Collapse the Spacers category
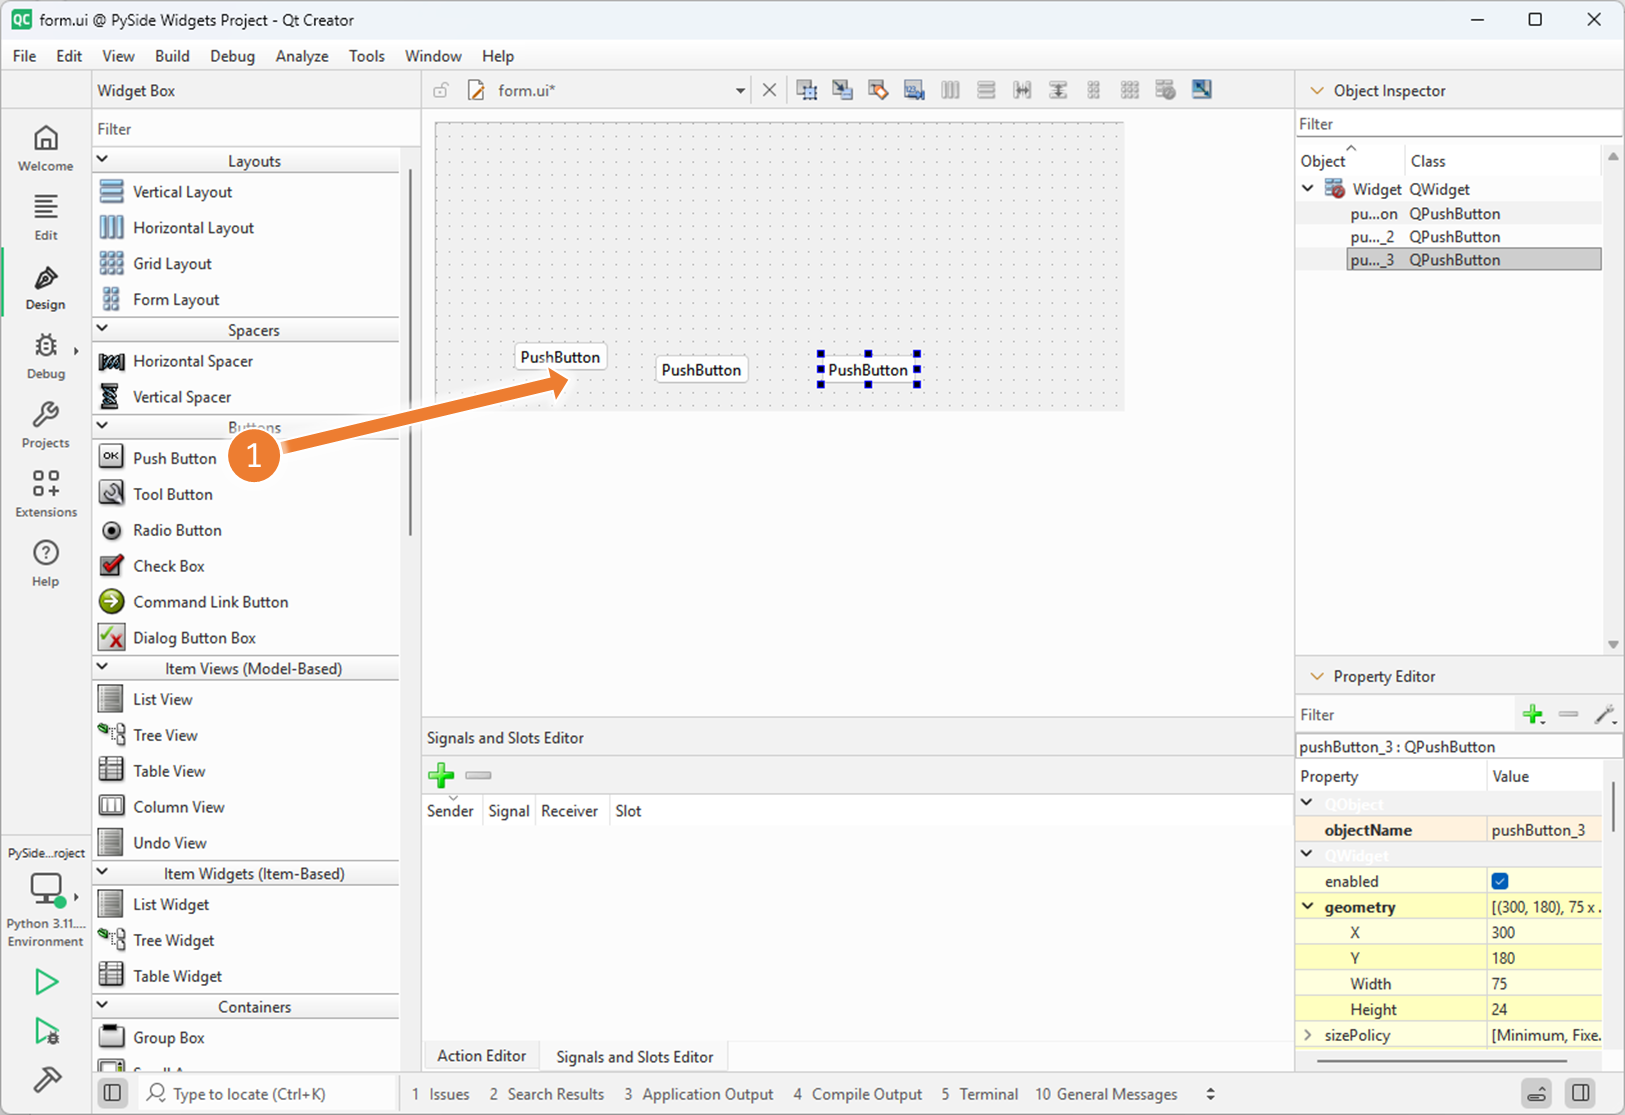Screen dimensions: 1625x1115 [x=102, y=328]
